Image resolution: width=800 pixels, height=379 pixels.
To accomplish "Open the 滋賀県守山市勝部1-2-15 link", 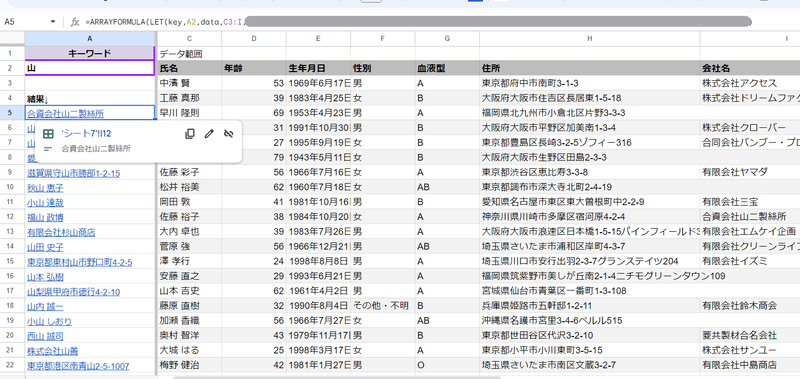I will coord(73,173).
